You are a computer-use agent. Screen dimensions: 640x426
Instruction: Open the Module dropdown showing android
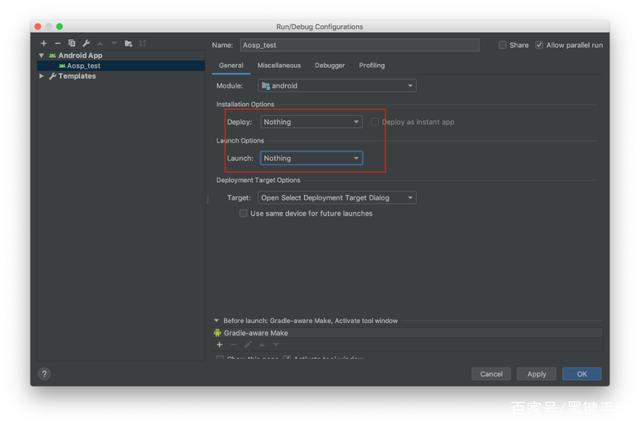[x=337, y=86]
